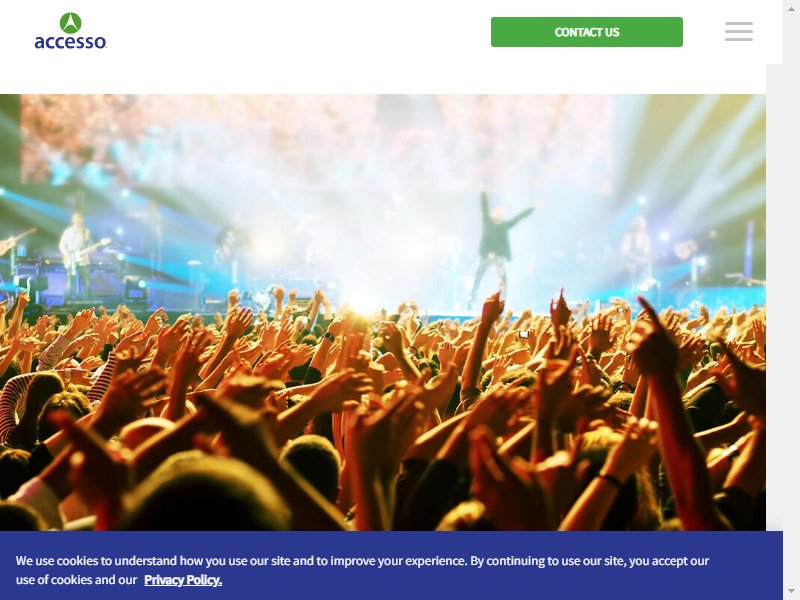800x600 pixels.
Task: Click the empty white header area beside logo
Action: pos(298,32)
